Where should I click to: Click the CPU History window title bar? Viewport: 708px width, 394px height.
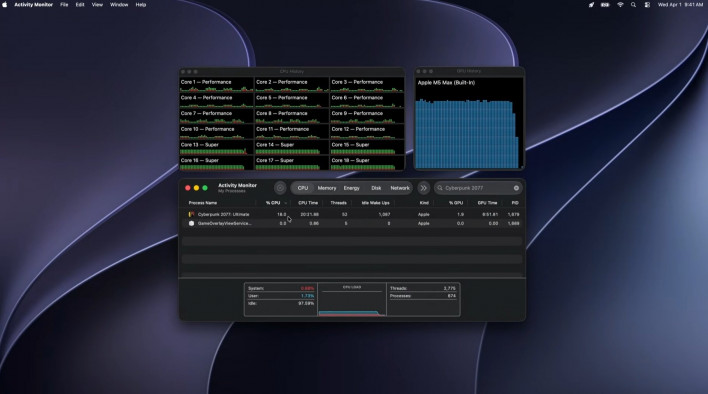tap(292, 71)
